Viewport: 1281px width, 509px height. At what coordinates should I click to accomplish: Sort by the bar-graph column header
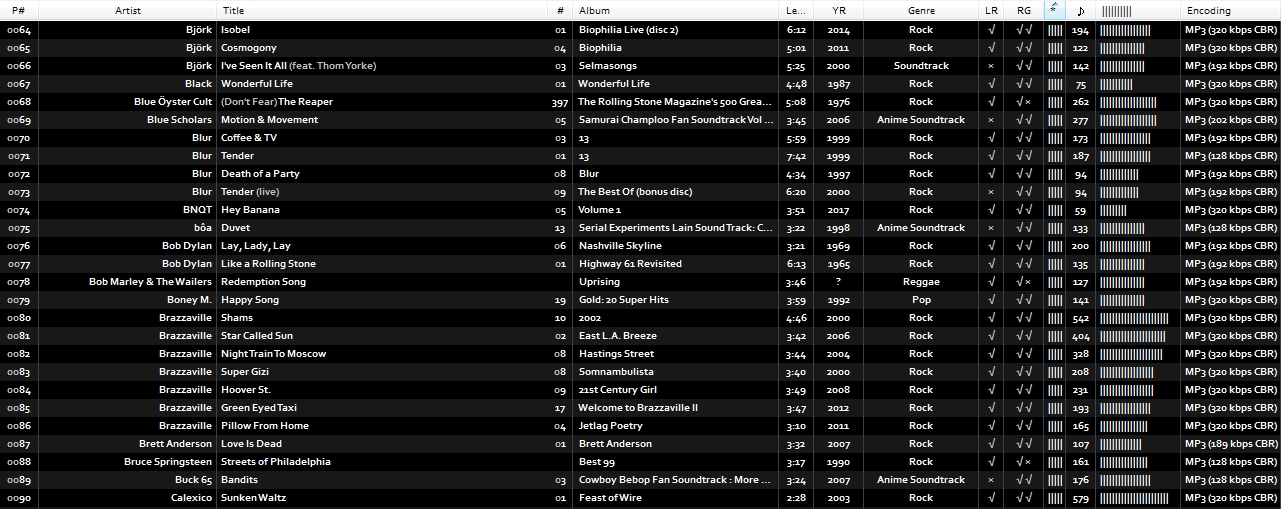[x=1137, y=10]
